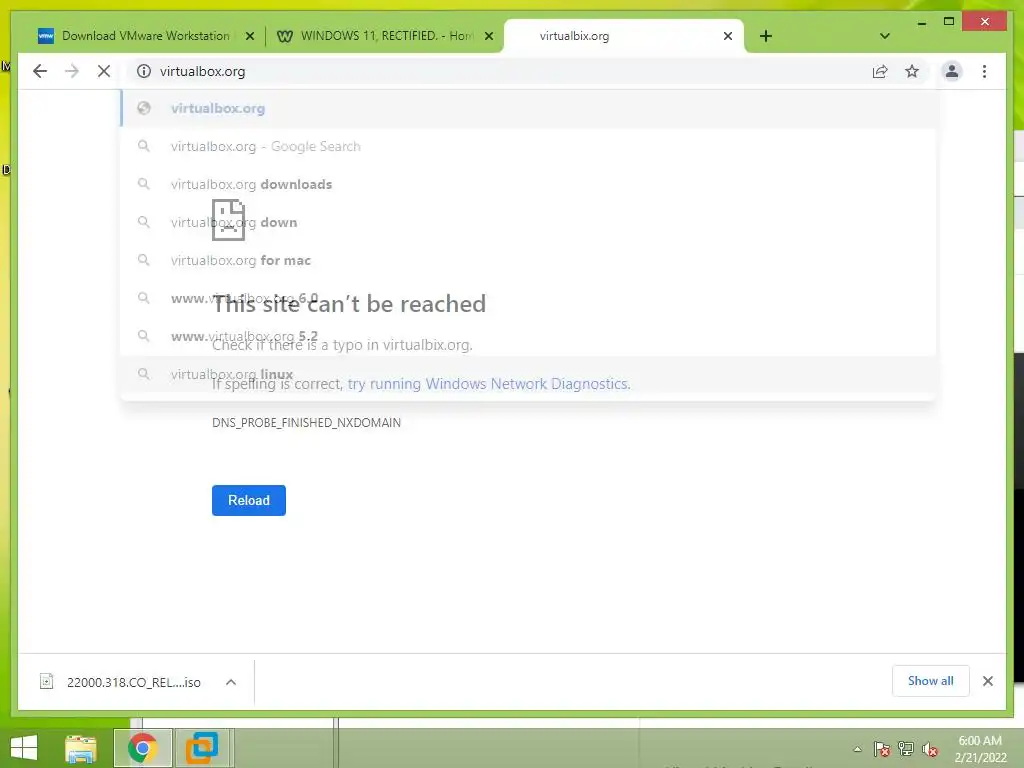The image size is (1024, 768).
Task: Click Show all downloads
Action: pyautogui.click(x=931, y=681)
